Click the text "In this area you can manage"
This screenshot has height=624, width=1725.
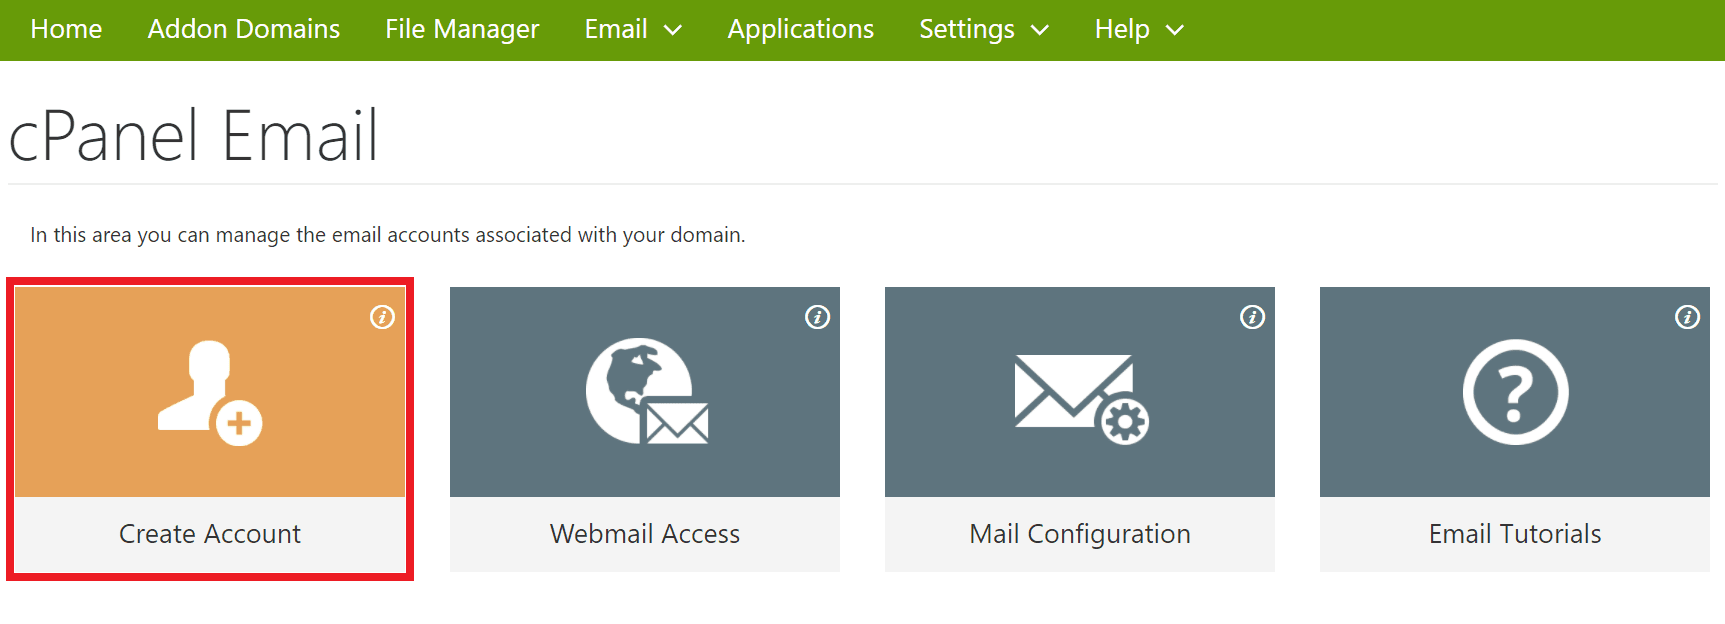[161, 235]
